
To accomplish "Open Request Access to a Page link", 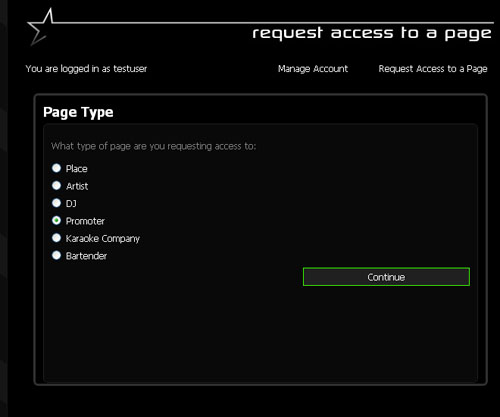I will (433, 69).
